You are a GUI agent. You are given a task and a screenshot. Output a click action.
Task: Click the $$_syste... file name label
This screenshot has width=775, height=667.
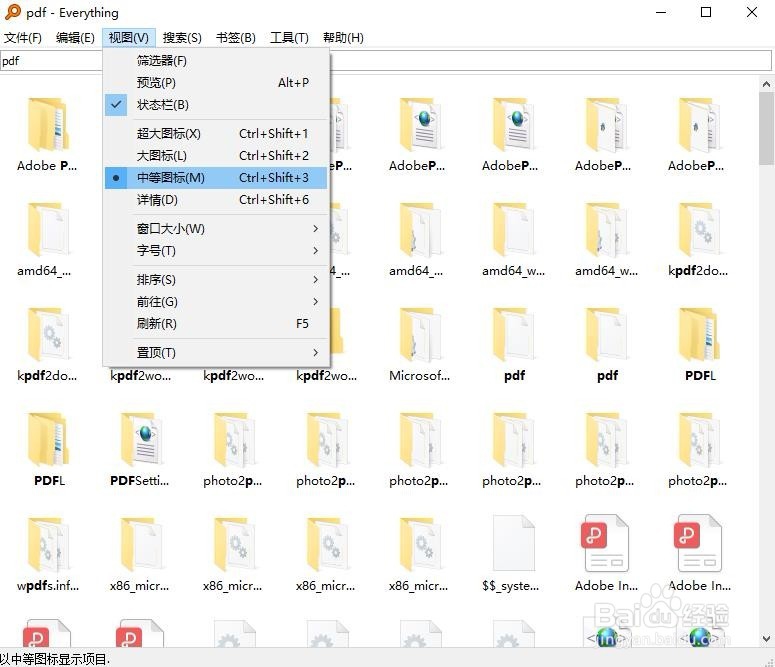pos(511,586)
